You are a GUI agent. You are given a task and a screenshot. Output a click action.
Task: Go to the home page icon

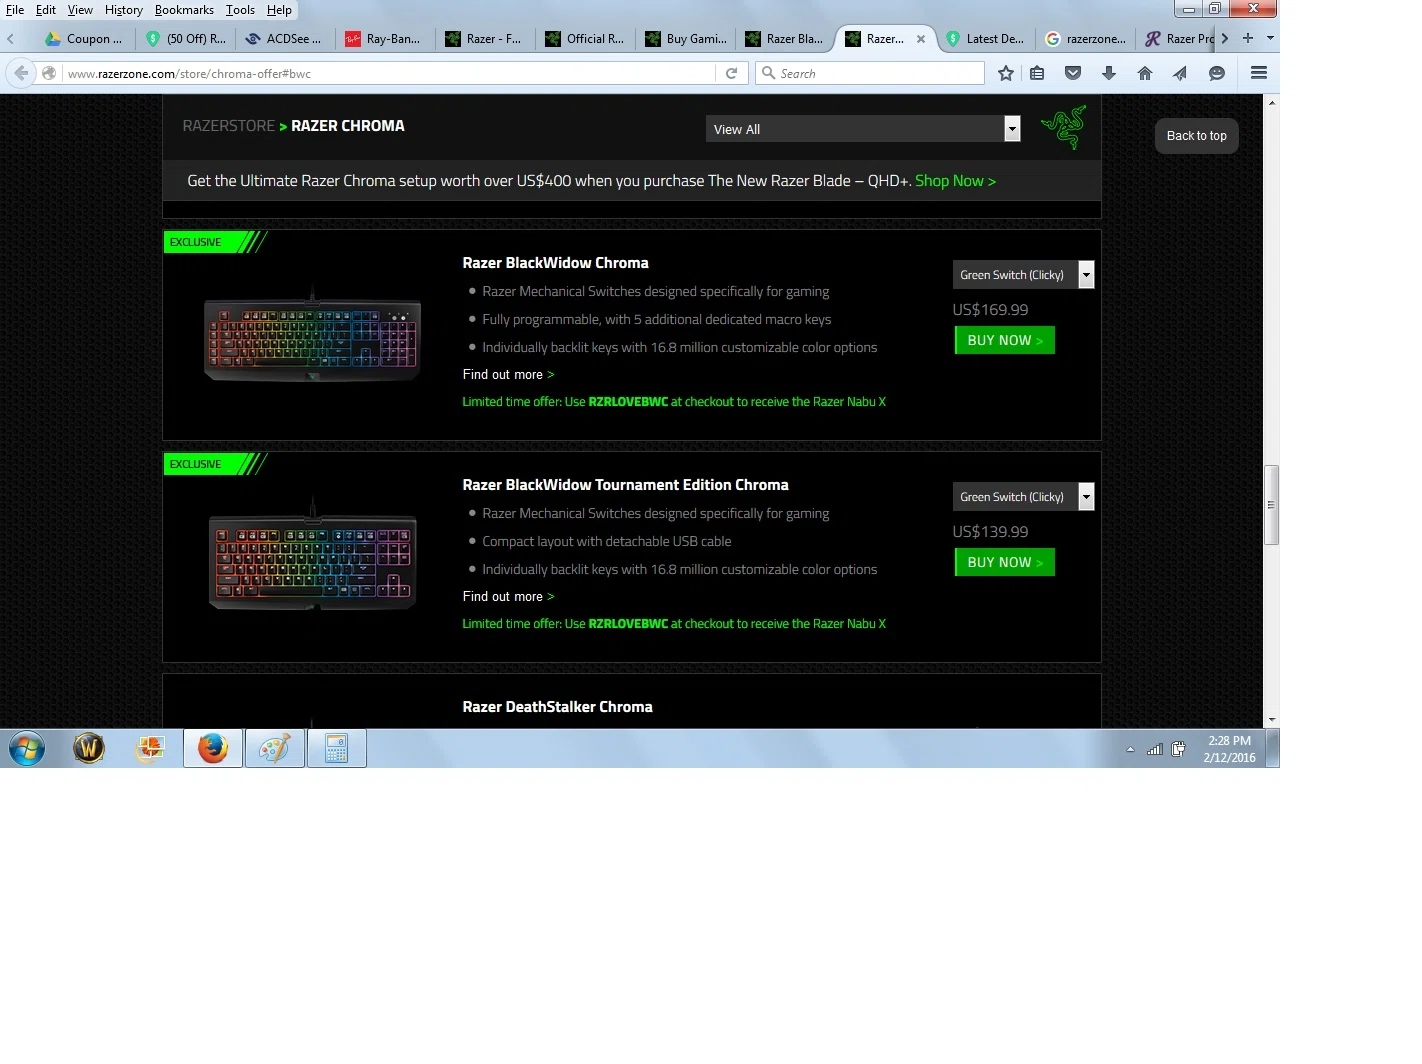pyautogui.click(x=1145, y=73)
